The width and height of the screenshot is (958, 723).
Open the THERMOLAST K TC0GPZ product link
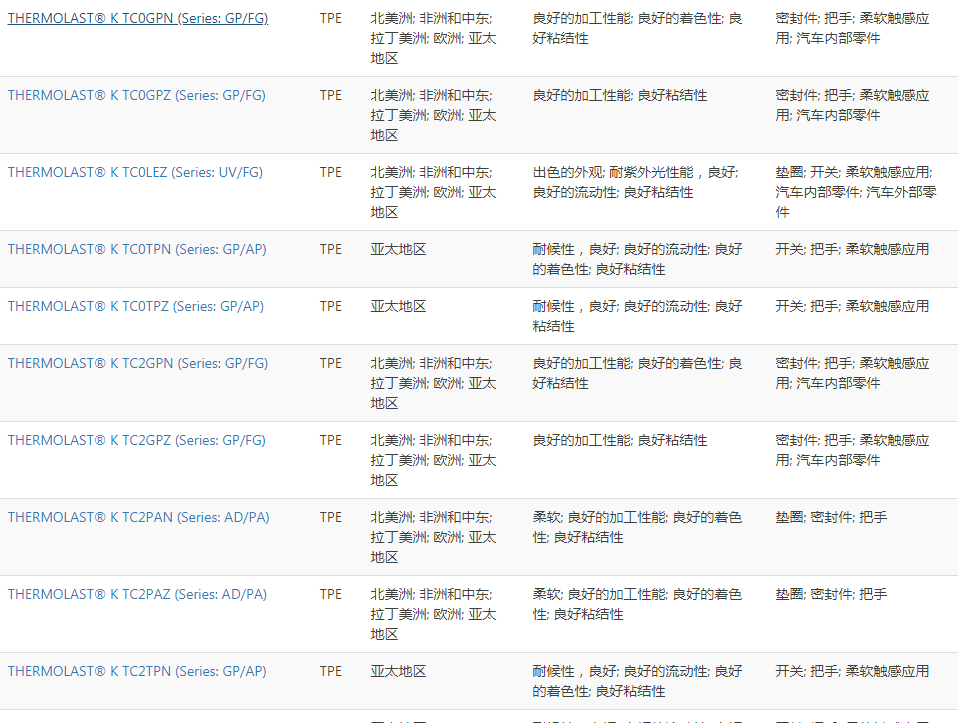pyautogui.click(x=137, y=95)
